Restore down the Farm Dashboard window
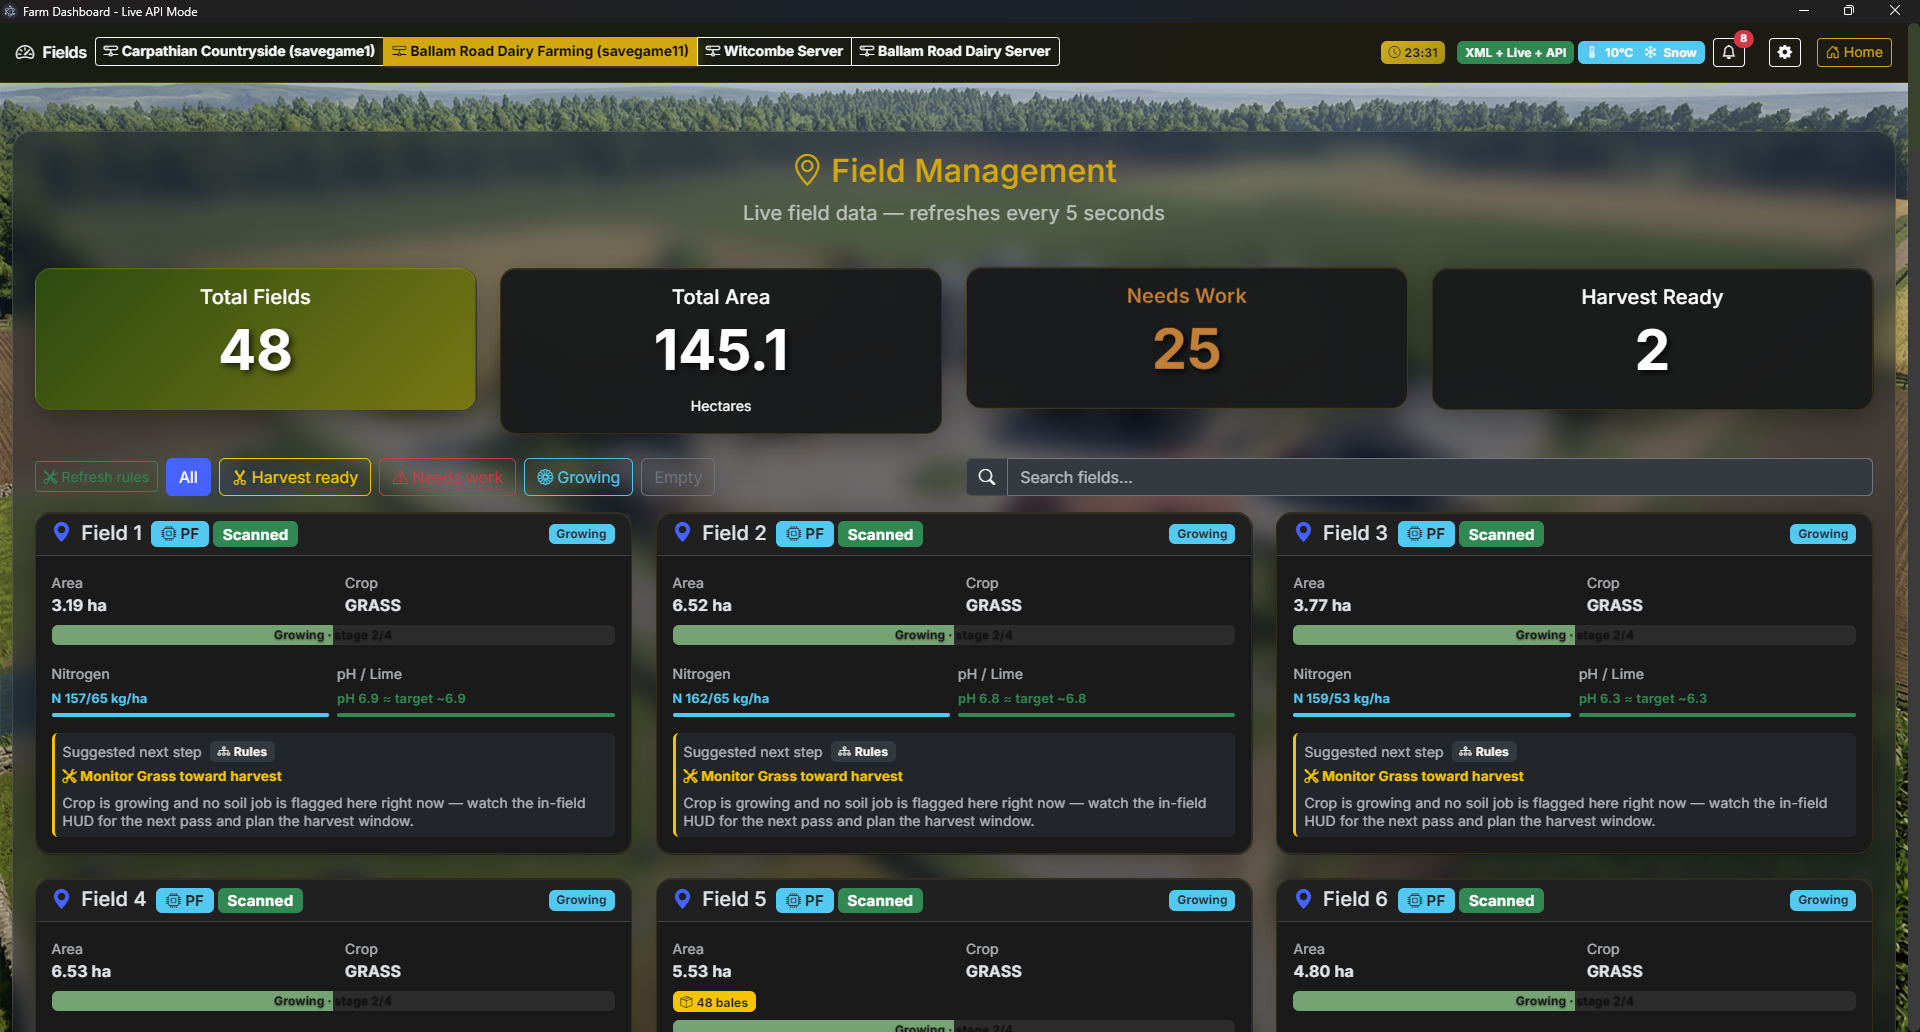The width and height of the screenshot is (1920, 1032). (x=1849, y=11)
